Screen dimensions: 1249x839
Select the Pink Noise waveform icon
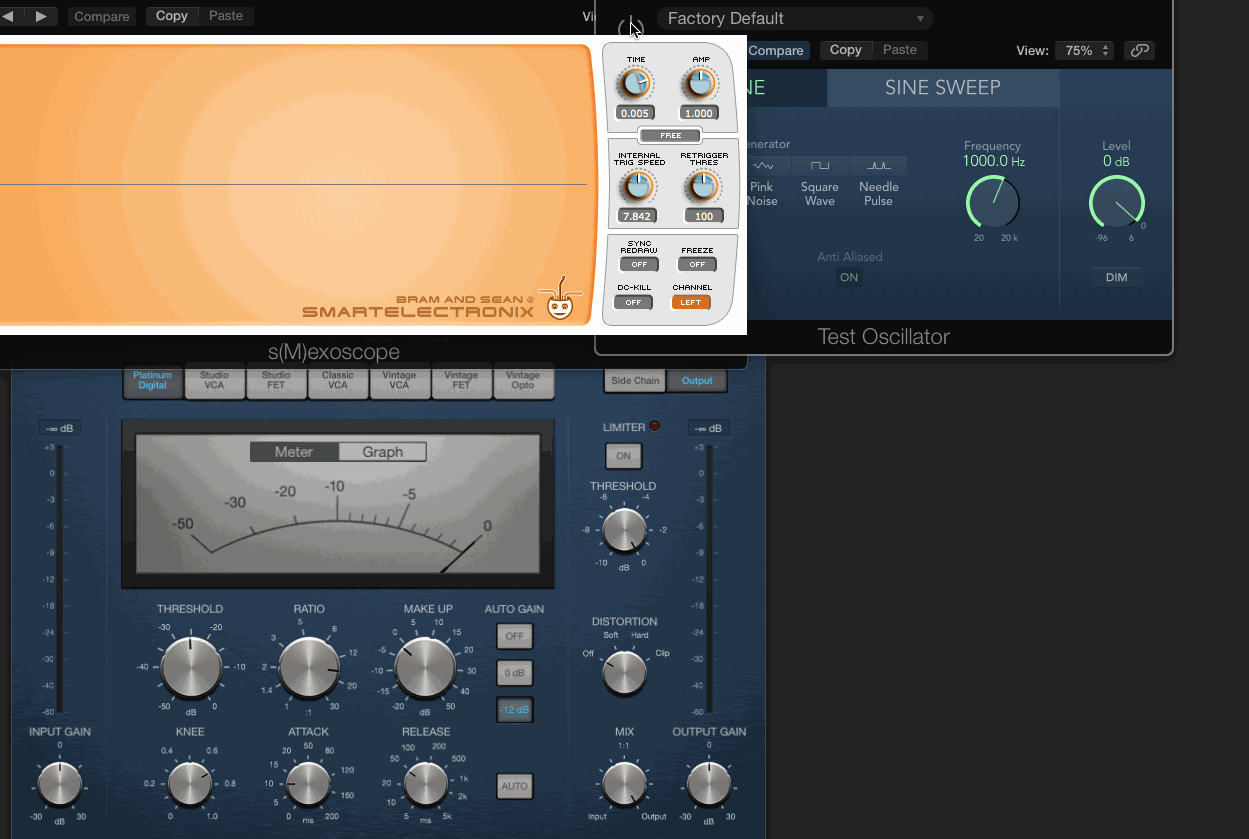pos(762,165)
